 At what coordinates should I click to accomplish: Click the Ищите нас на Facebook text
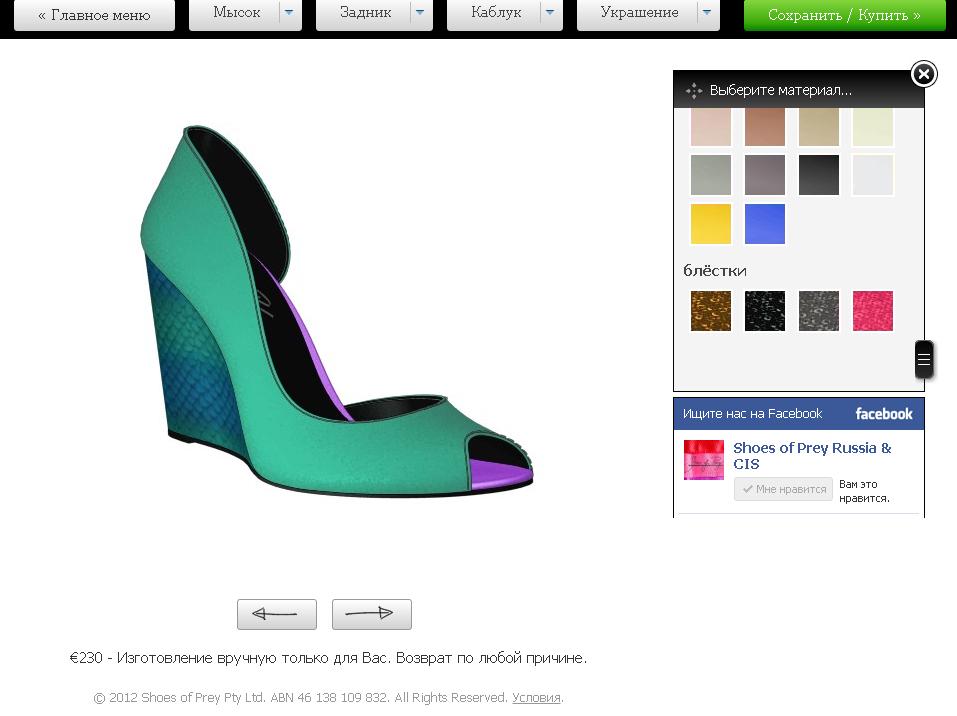(752, 414)
